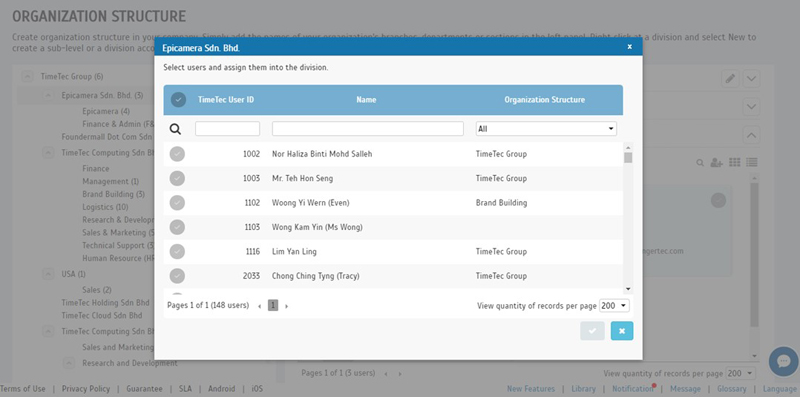Collapse the USA tree node
800x397 pixels.
point(48,274)
